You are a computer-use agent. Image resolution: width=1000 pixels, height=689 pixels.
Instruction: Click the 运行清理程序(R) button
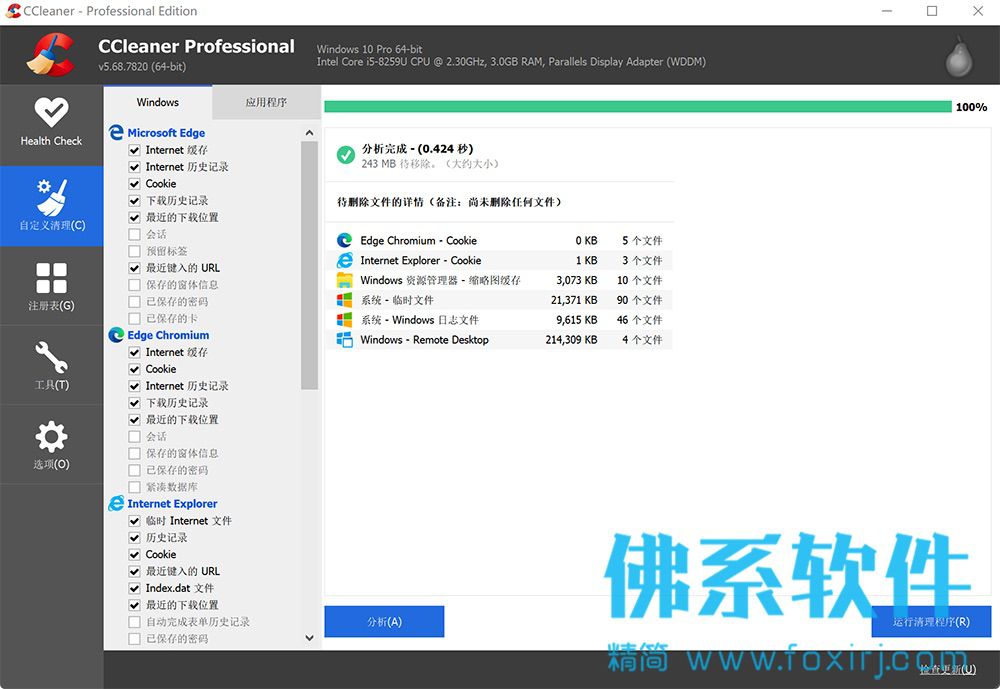(931, 621)
